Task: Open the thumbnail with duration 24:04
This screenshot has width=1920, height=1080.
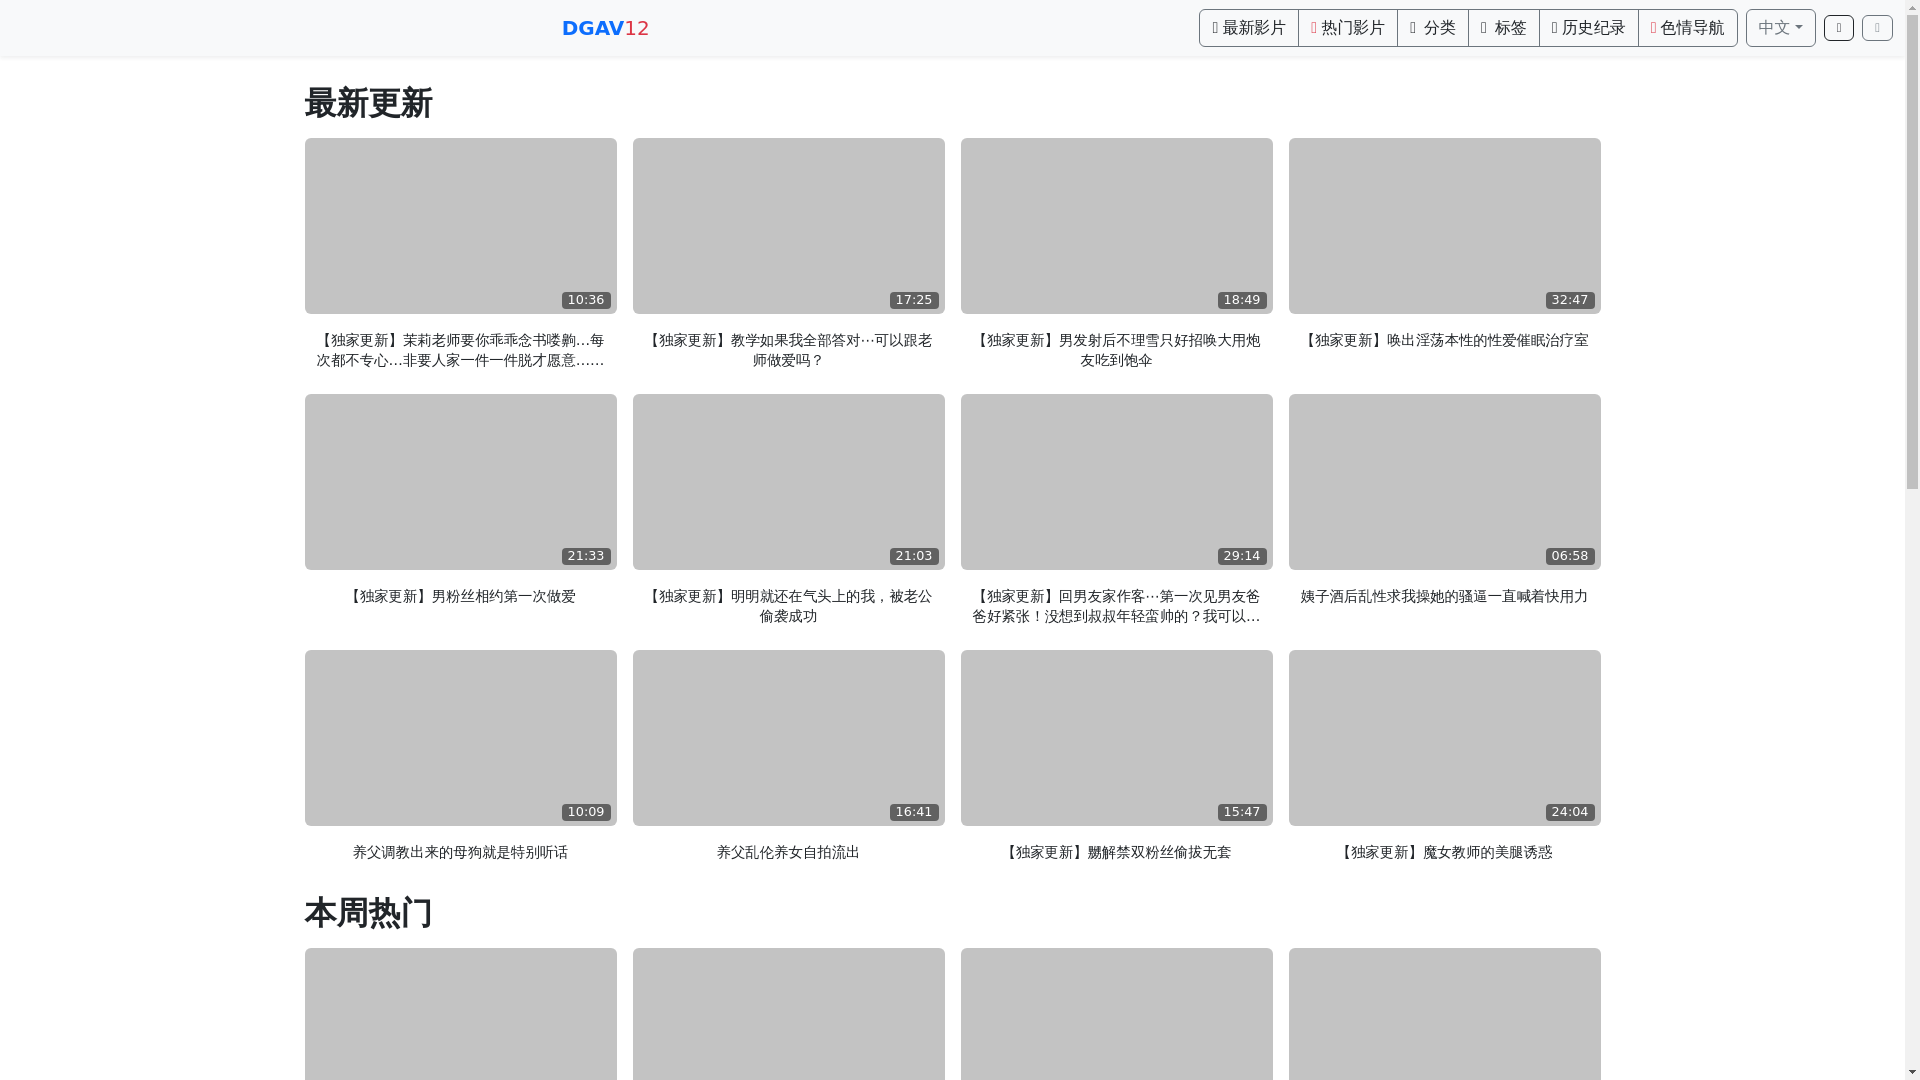Action: (1444, 738)
